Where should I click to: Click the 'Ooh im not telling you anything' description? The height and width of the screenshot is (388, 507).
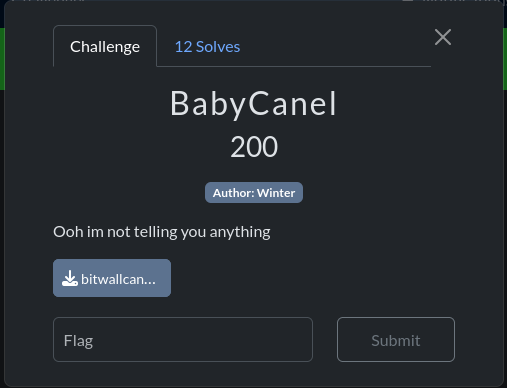pyautogui.click(x=162, y=232)
